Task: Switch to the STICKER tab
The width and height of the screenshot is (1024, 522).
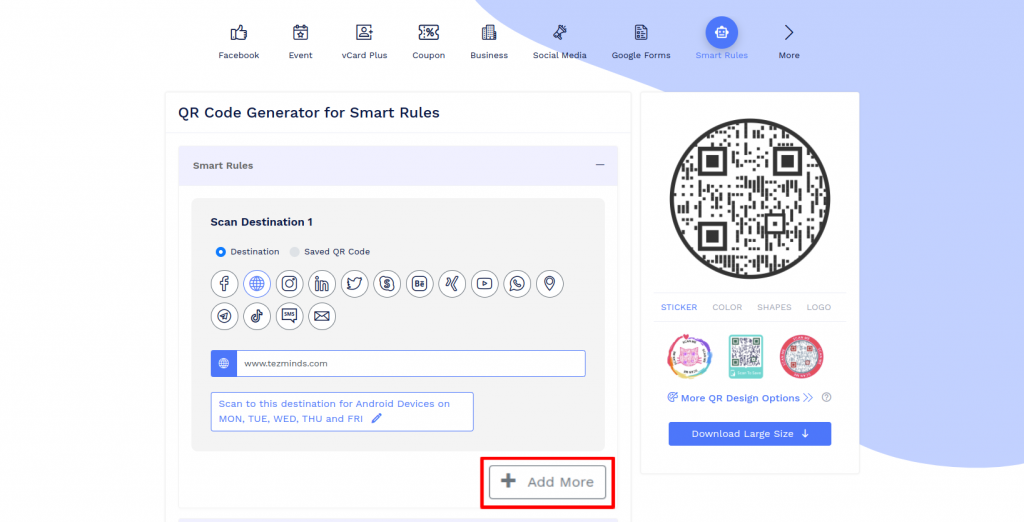Action: (x=679, y=307)
